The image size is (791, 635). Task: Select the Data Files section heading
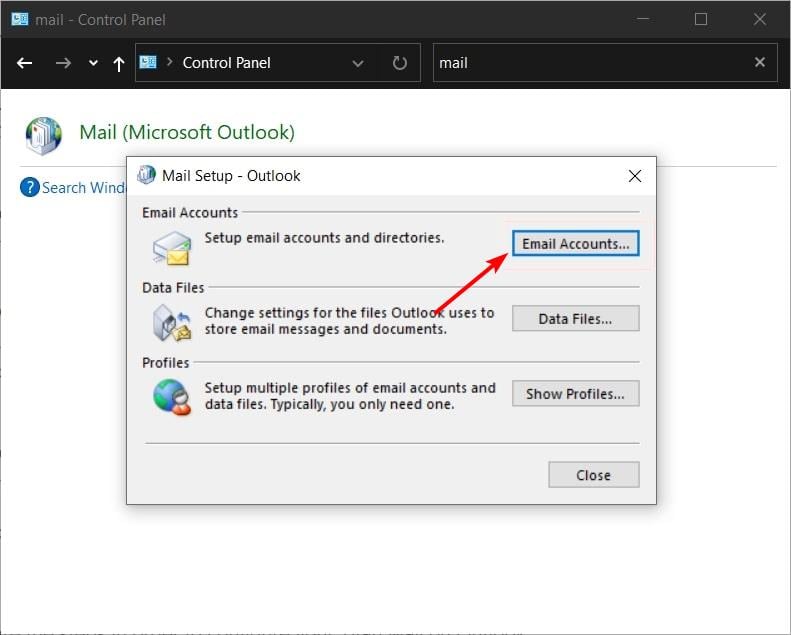[x=173, y=287]
